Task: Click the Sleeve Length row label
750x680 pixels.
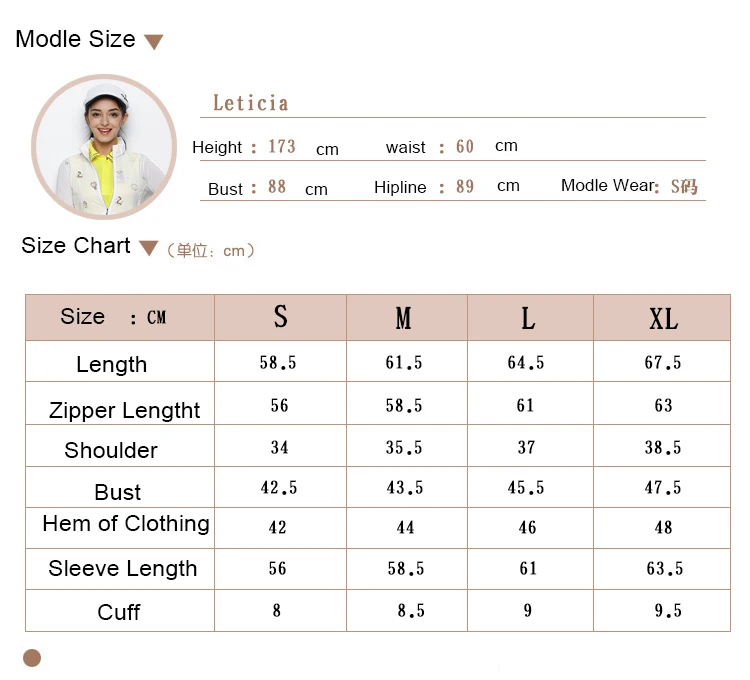Action: pyautogui.click(x=123, y=569)
